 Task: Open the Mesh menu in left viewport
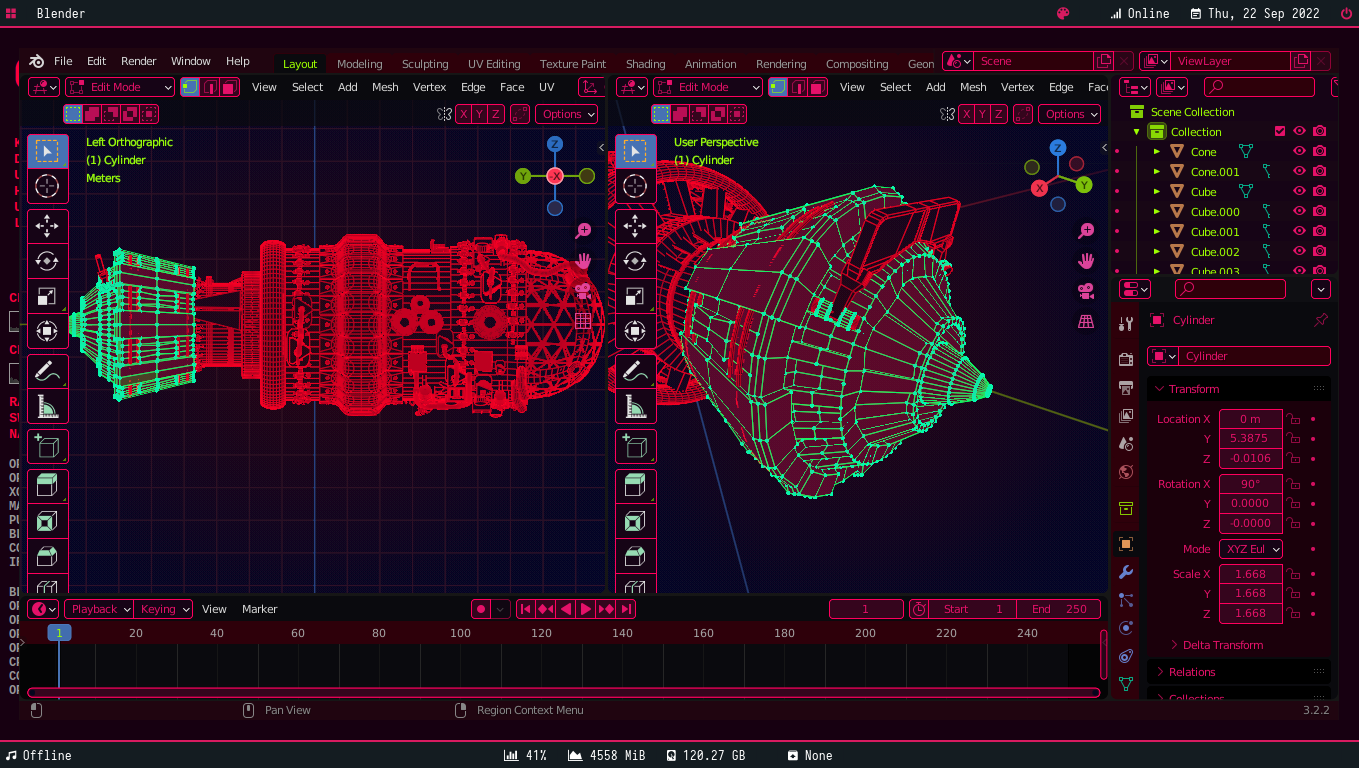pos(385,87)
